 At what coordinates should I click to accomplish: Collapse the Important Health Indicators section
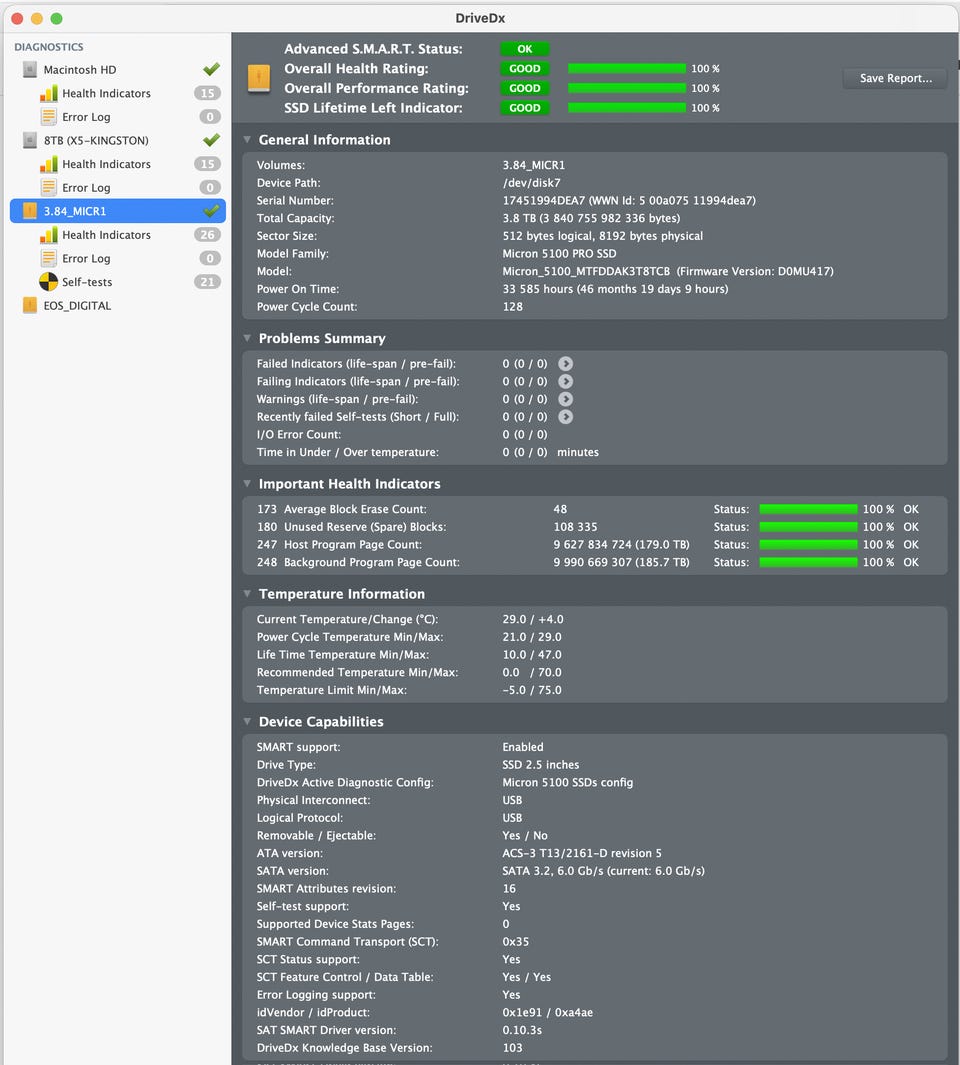(247, 484)
